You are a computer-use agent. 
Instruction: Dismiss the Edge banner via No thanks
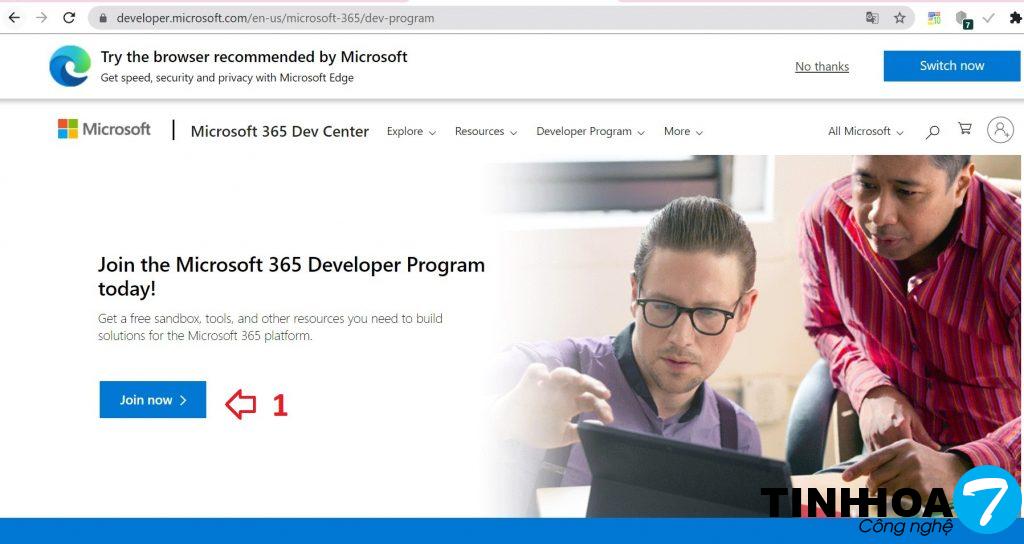822,67
